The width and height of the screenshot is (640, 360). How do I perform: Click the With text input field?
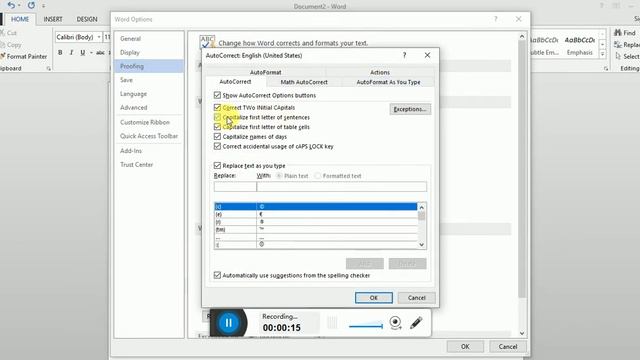[x=342, y=187]
